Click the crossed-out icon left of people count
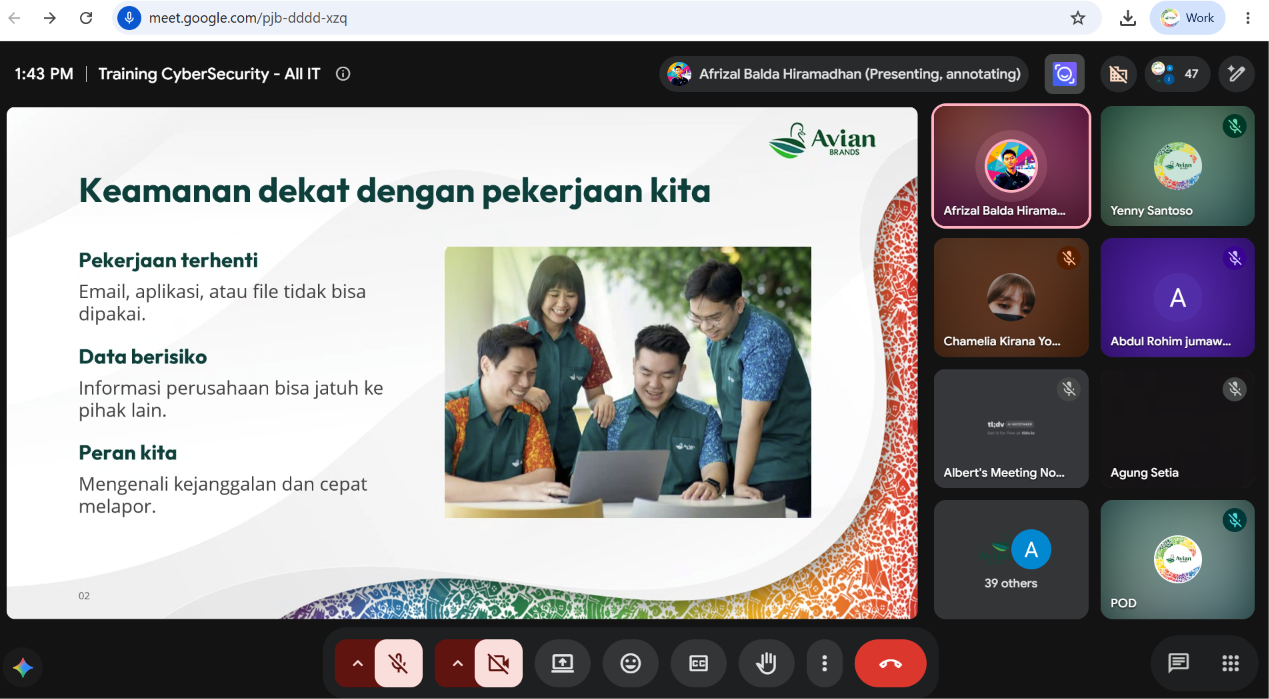1269x699 pixels. 1118,73
